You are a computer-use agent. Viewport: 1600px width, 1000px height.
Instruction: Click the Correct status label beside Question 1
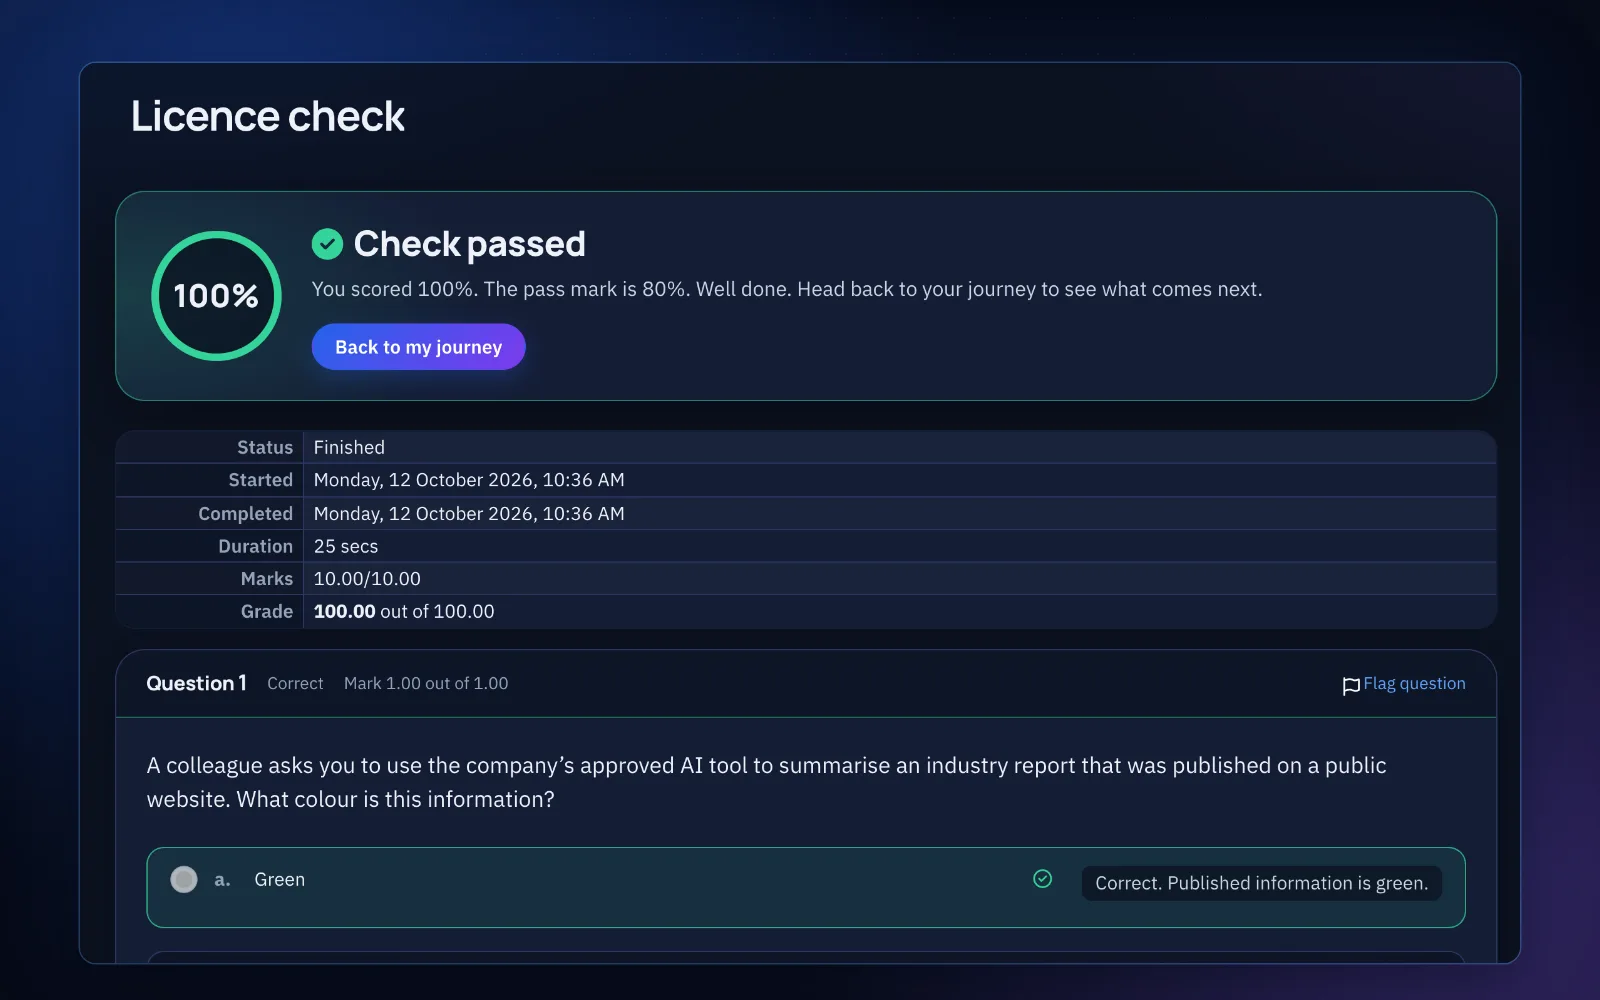(295, 684)
